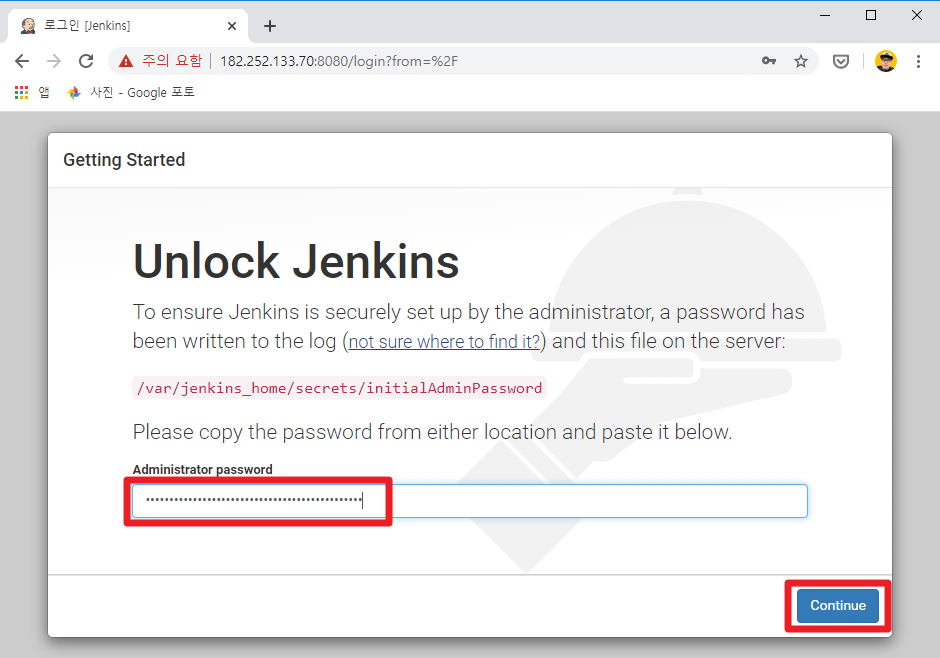The width and height of the screenshot is (940, 658).
Task: Click the security warning triangle icon
Action: click(124, 61)
